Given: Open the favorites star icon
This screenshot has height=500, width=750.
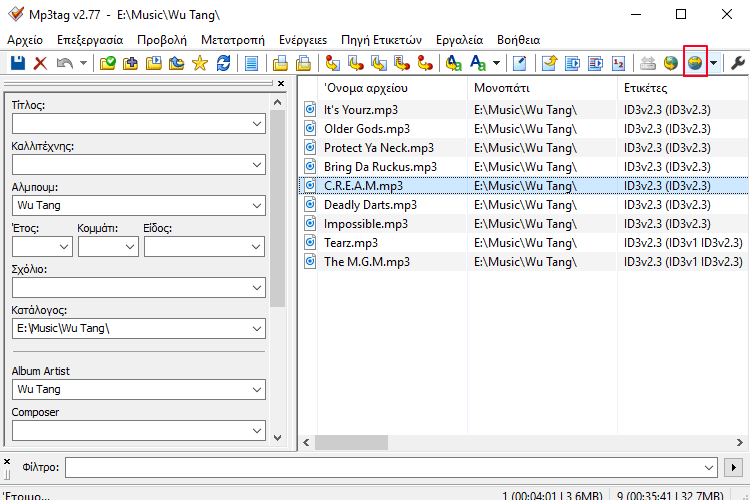Looking at the screenshot, I should [200, 63].
